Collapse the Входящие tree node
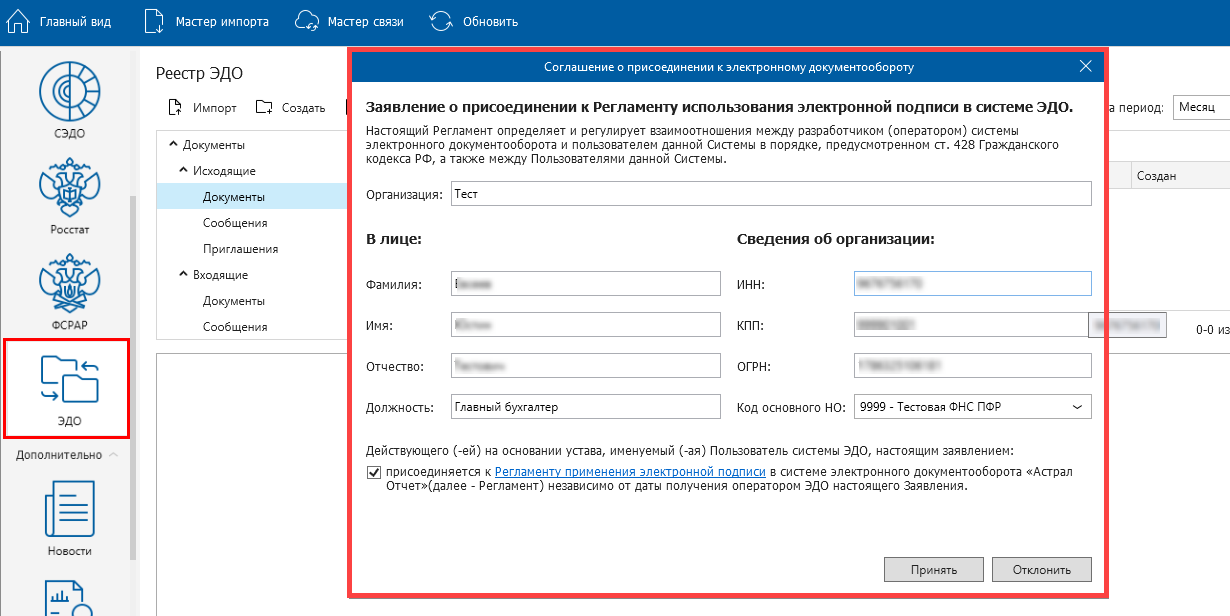This screenshot has width=1230, height=616. coord(184,275)
